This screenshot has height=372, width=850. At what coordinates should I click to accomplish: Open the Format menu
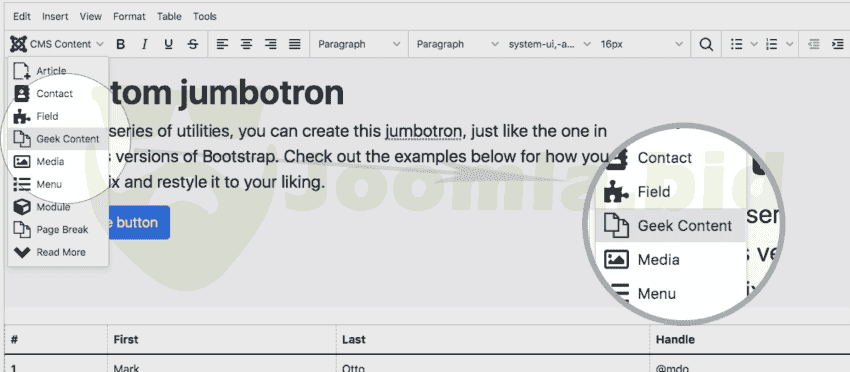(129, 17)
